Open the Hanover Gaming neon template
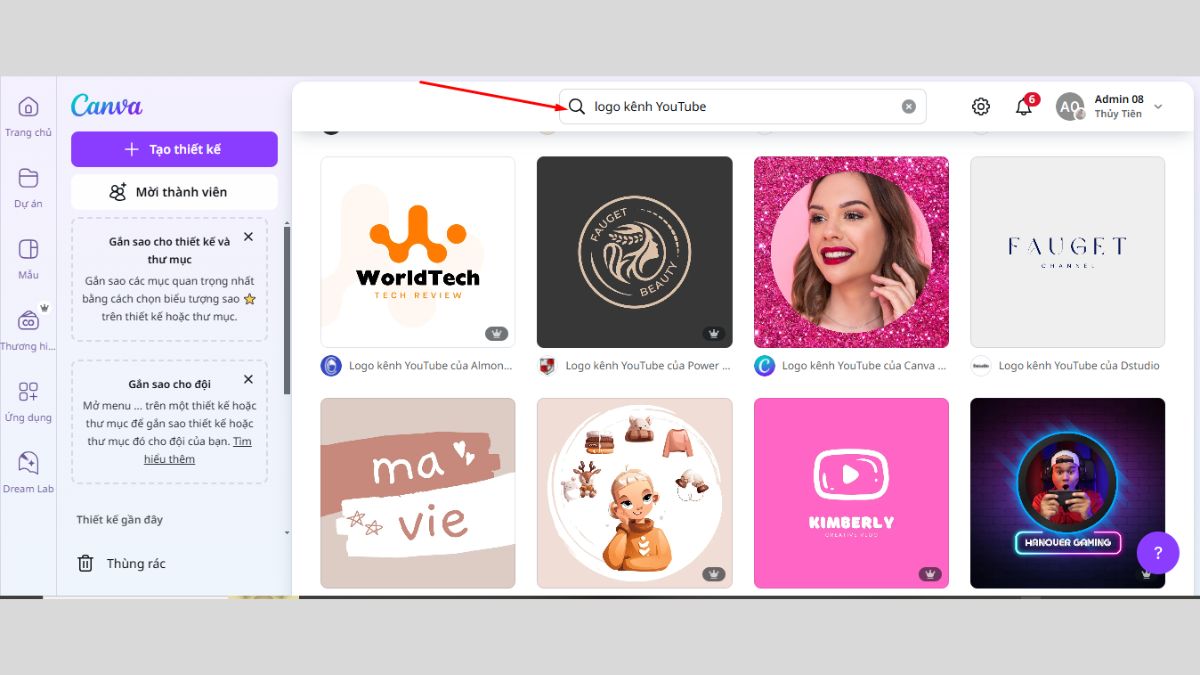 tap(1067, 493)
